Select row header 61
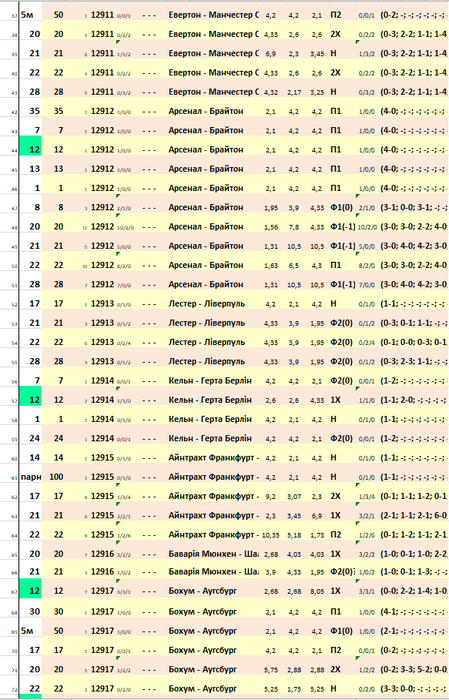This screenshot has width=449, height=700. pyautogui.click(x=14, y=478)
